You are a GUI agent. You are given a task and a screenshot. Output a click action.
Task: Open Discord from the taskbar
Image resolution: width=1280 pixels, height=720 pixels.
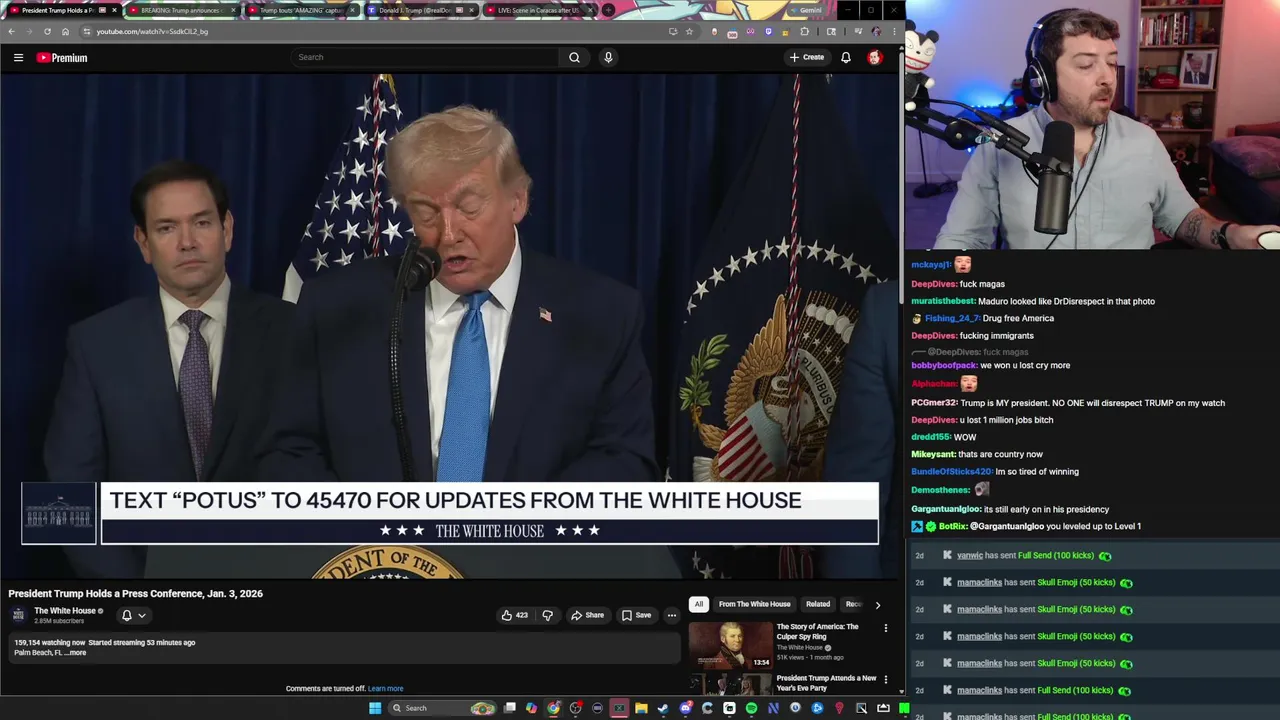[x=685, y=708]
